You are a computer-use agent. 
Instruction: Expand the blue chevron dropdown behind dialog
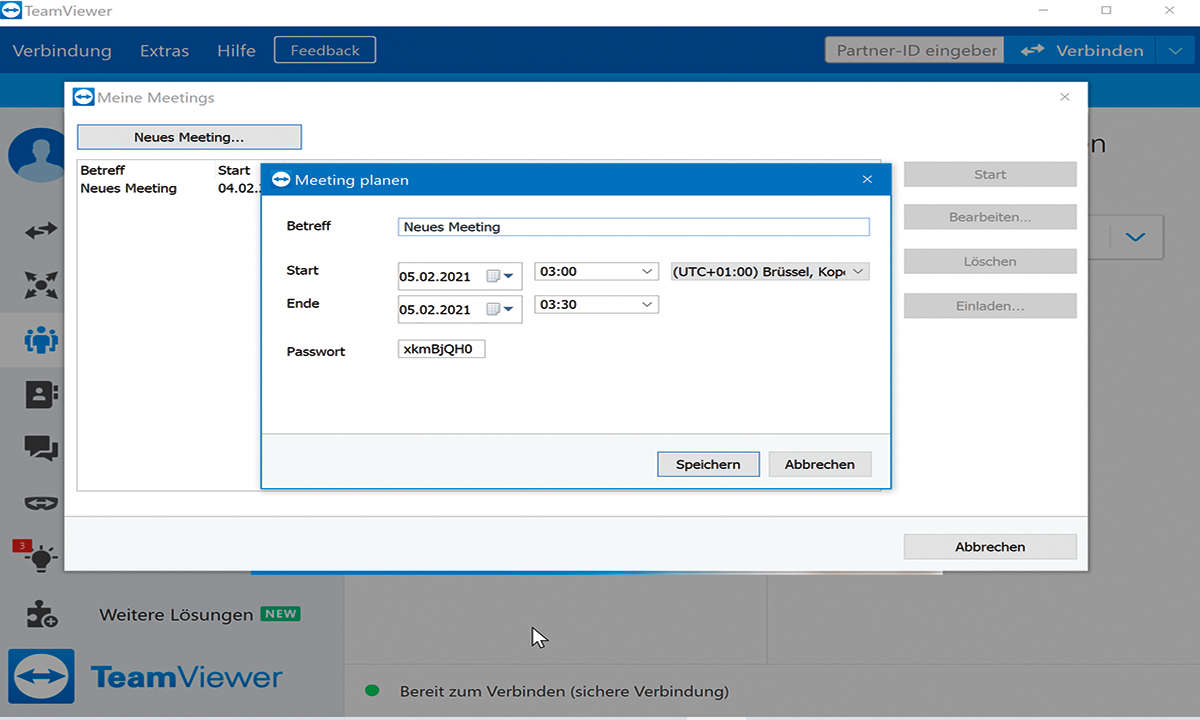pos(1135,238)
